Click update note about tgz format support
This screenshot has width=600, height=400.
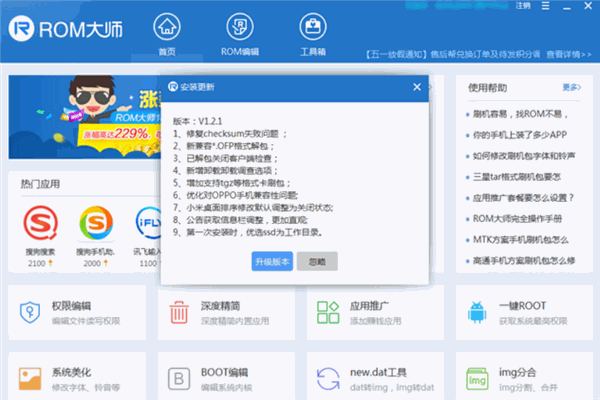pos(232,183)
